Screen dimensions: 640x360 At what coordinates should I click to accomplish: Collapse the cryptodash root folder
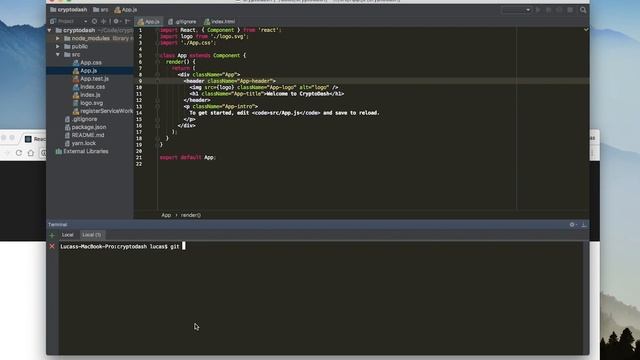[50, 30]
